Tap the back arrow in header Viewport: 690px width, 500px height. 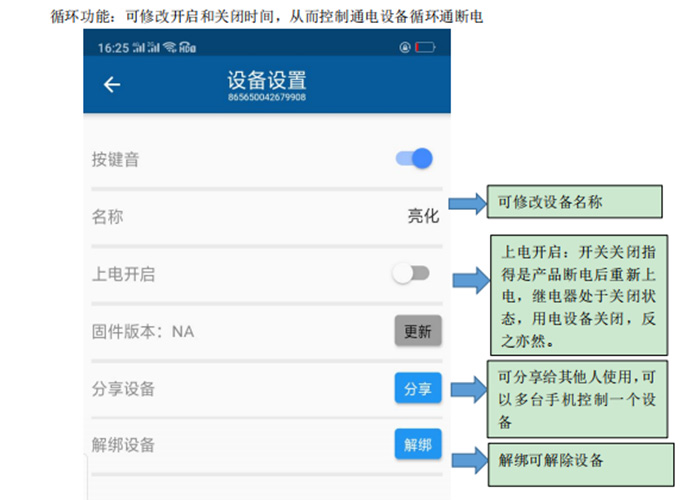(112, 85)
